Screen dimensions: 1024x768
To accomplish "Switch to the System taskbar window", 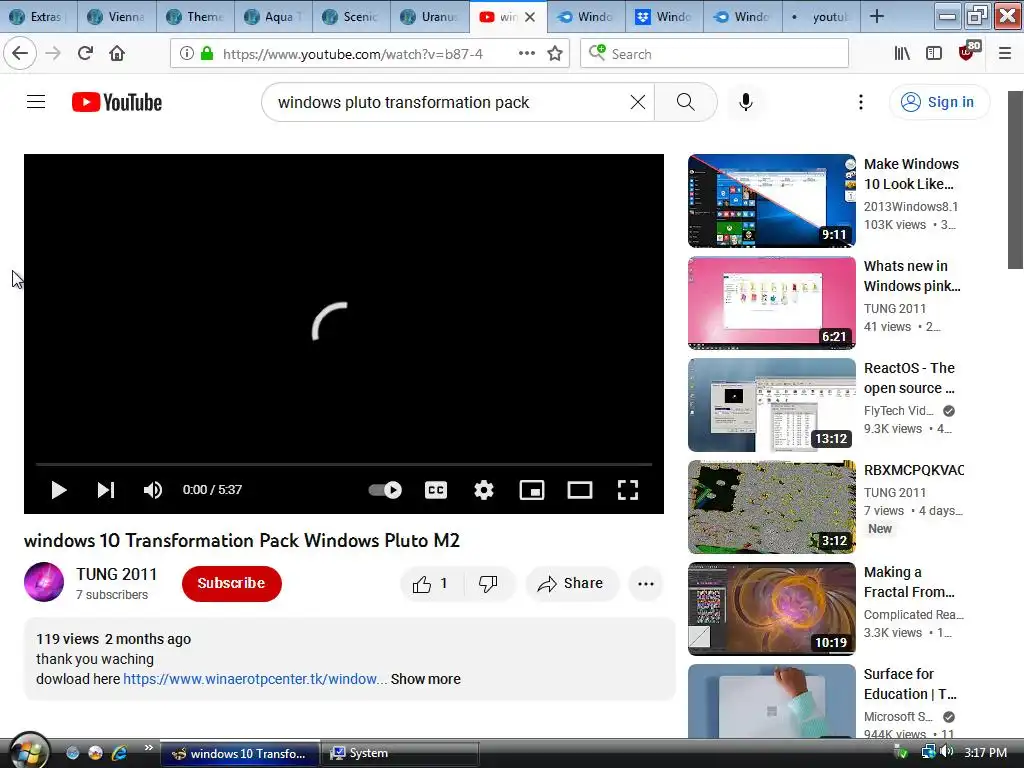I will [400, 753].
